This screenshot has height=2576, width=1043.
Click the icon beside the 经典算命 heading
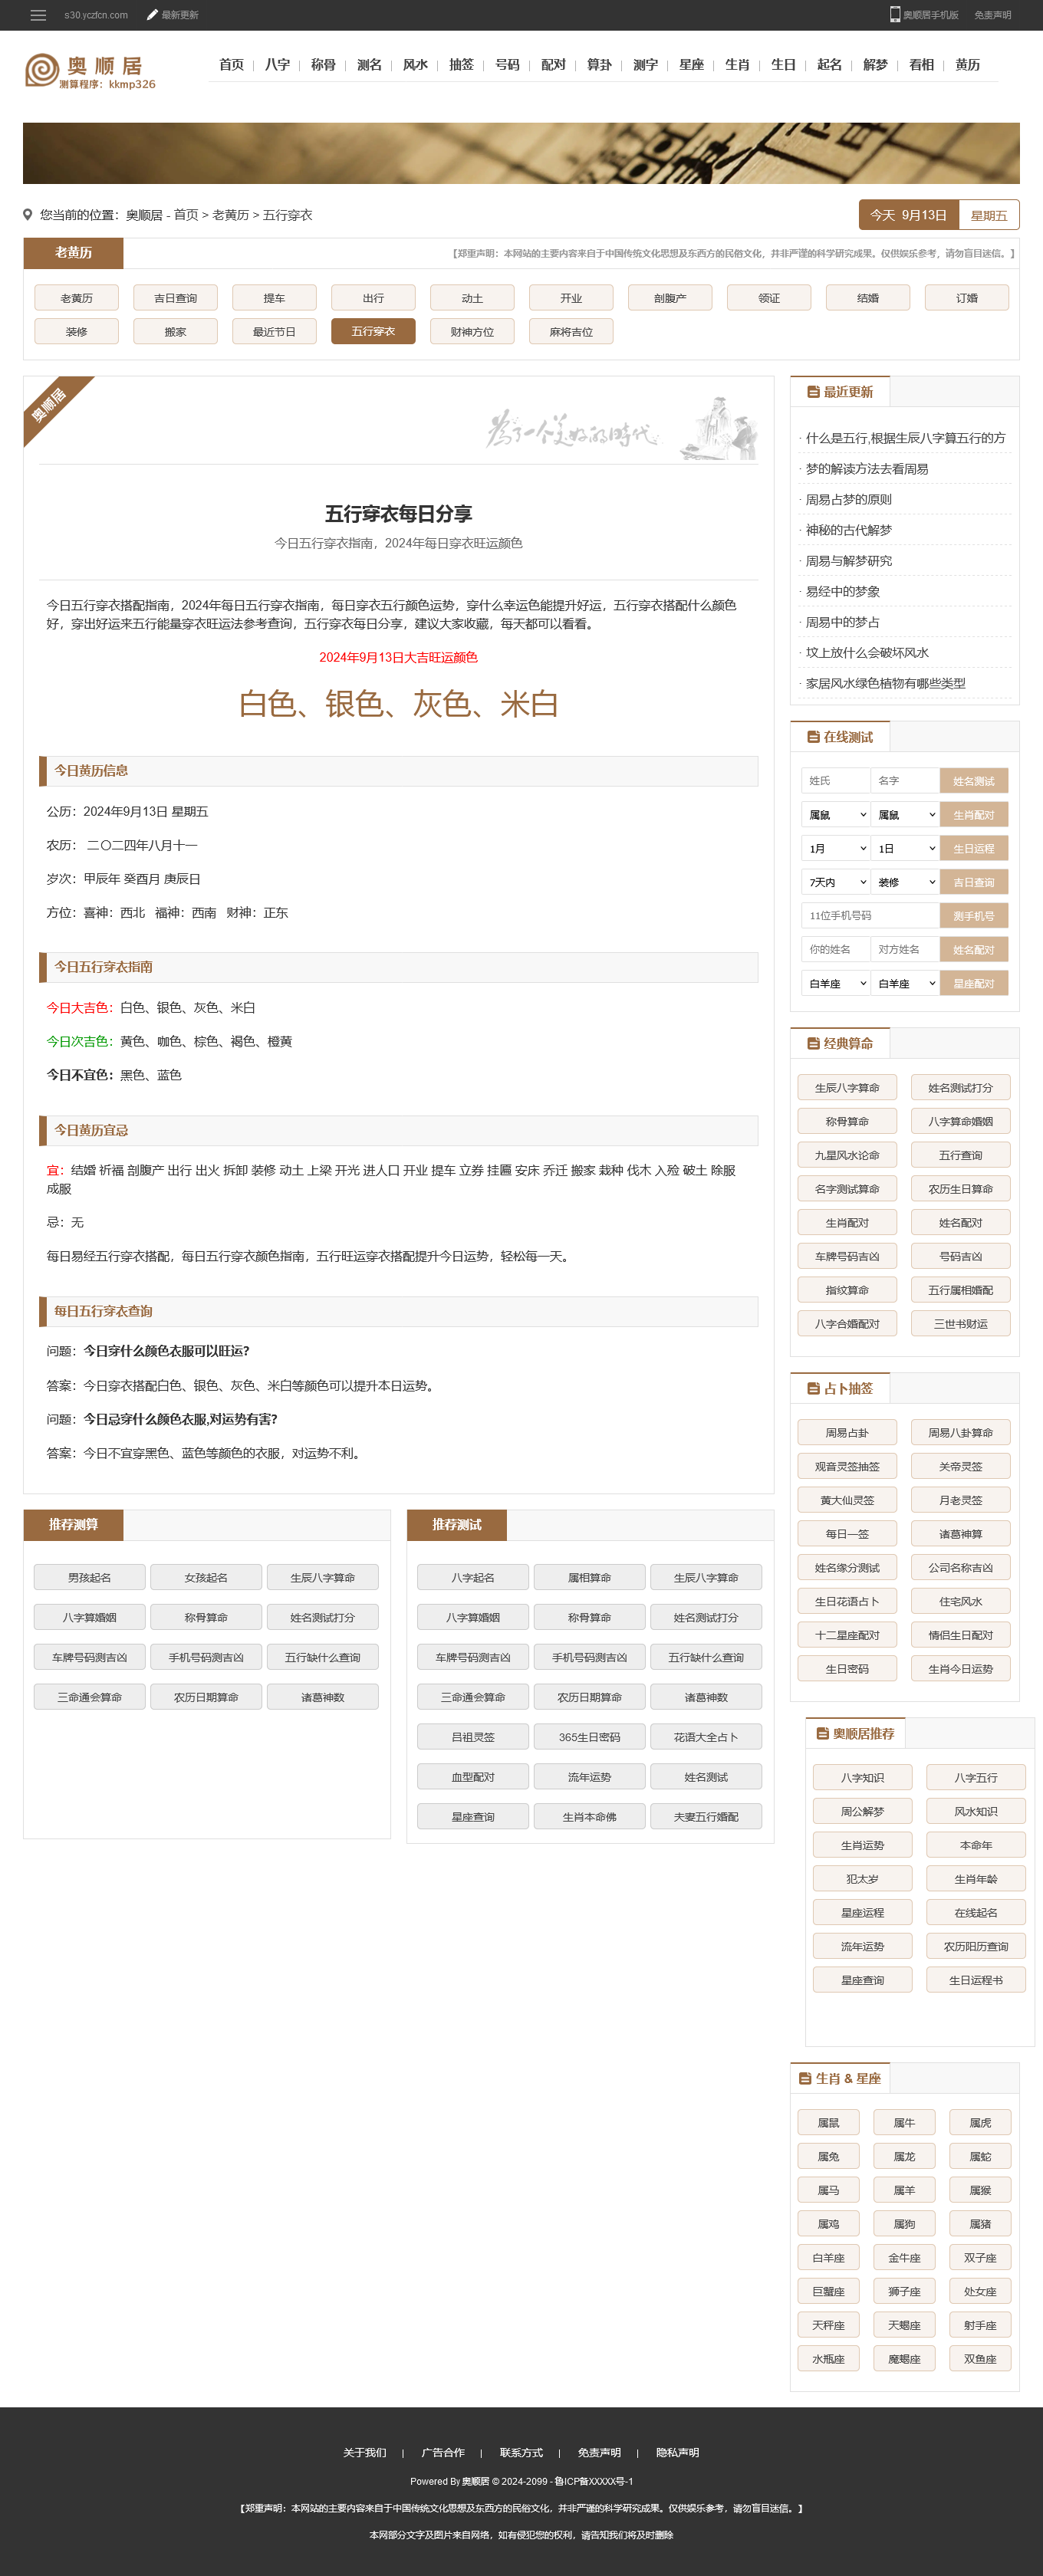coord(813,1043)
